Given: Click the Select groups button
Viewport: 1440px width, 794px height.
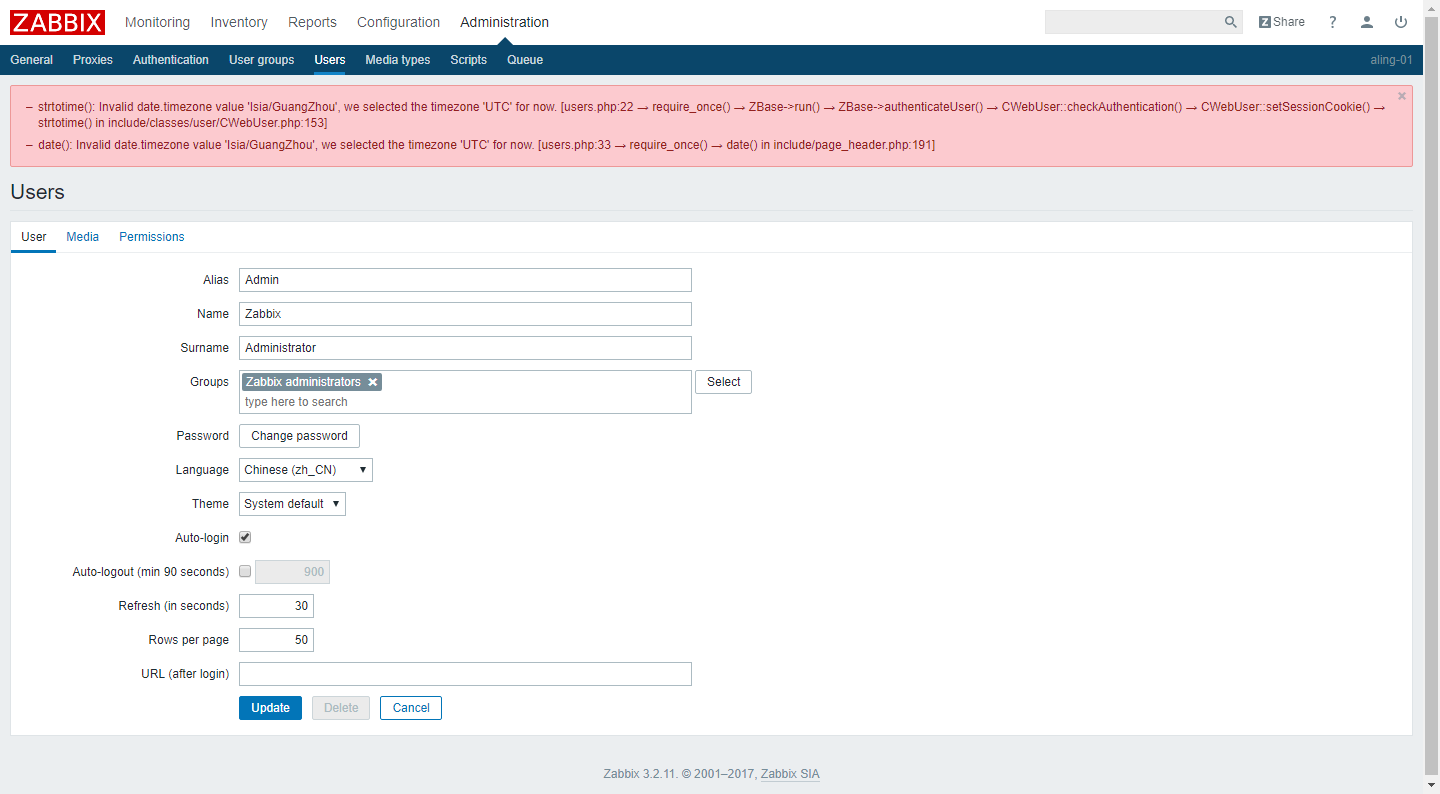Looking at the screenshot, I should (723, 382).
